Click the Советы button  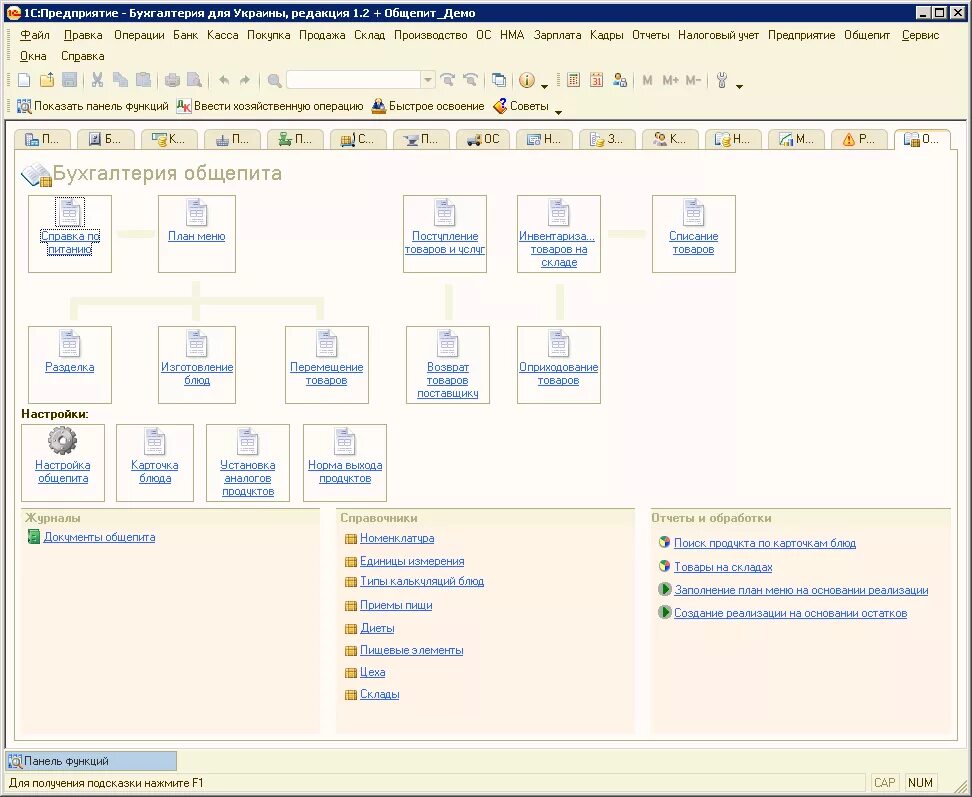point(521,106)
